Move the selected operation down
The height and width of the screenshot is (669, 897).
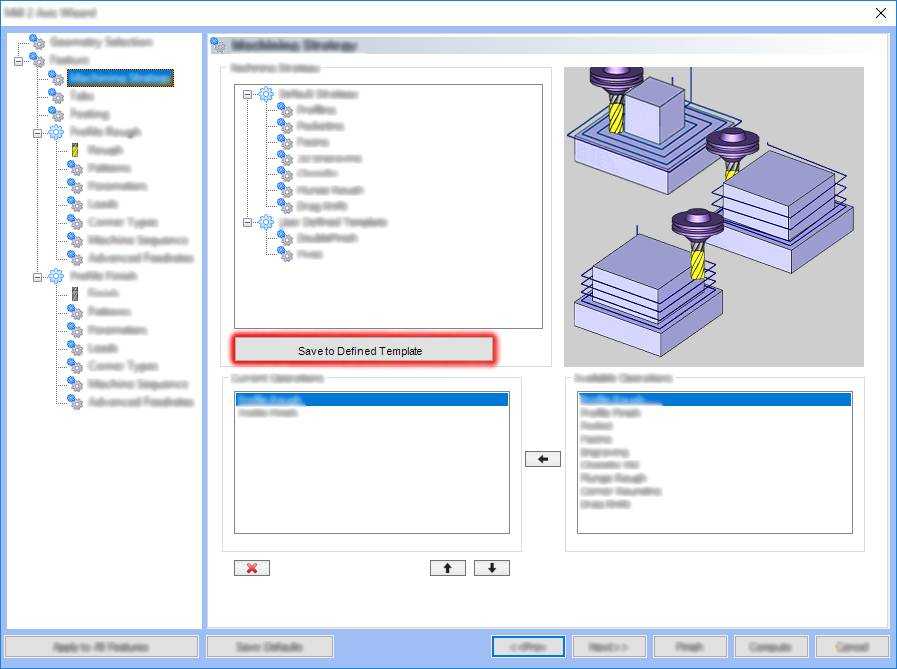click(491, 568)
